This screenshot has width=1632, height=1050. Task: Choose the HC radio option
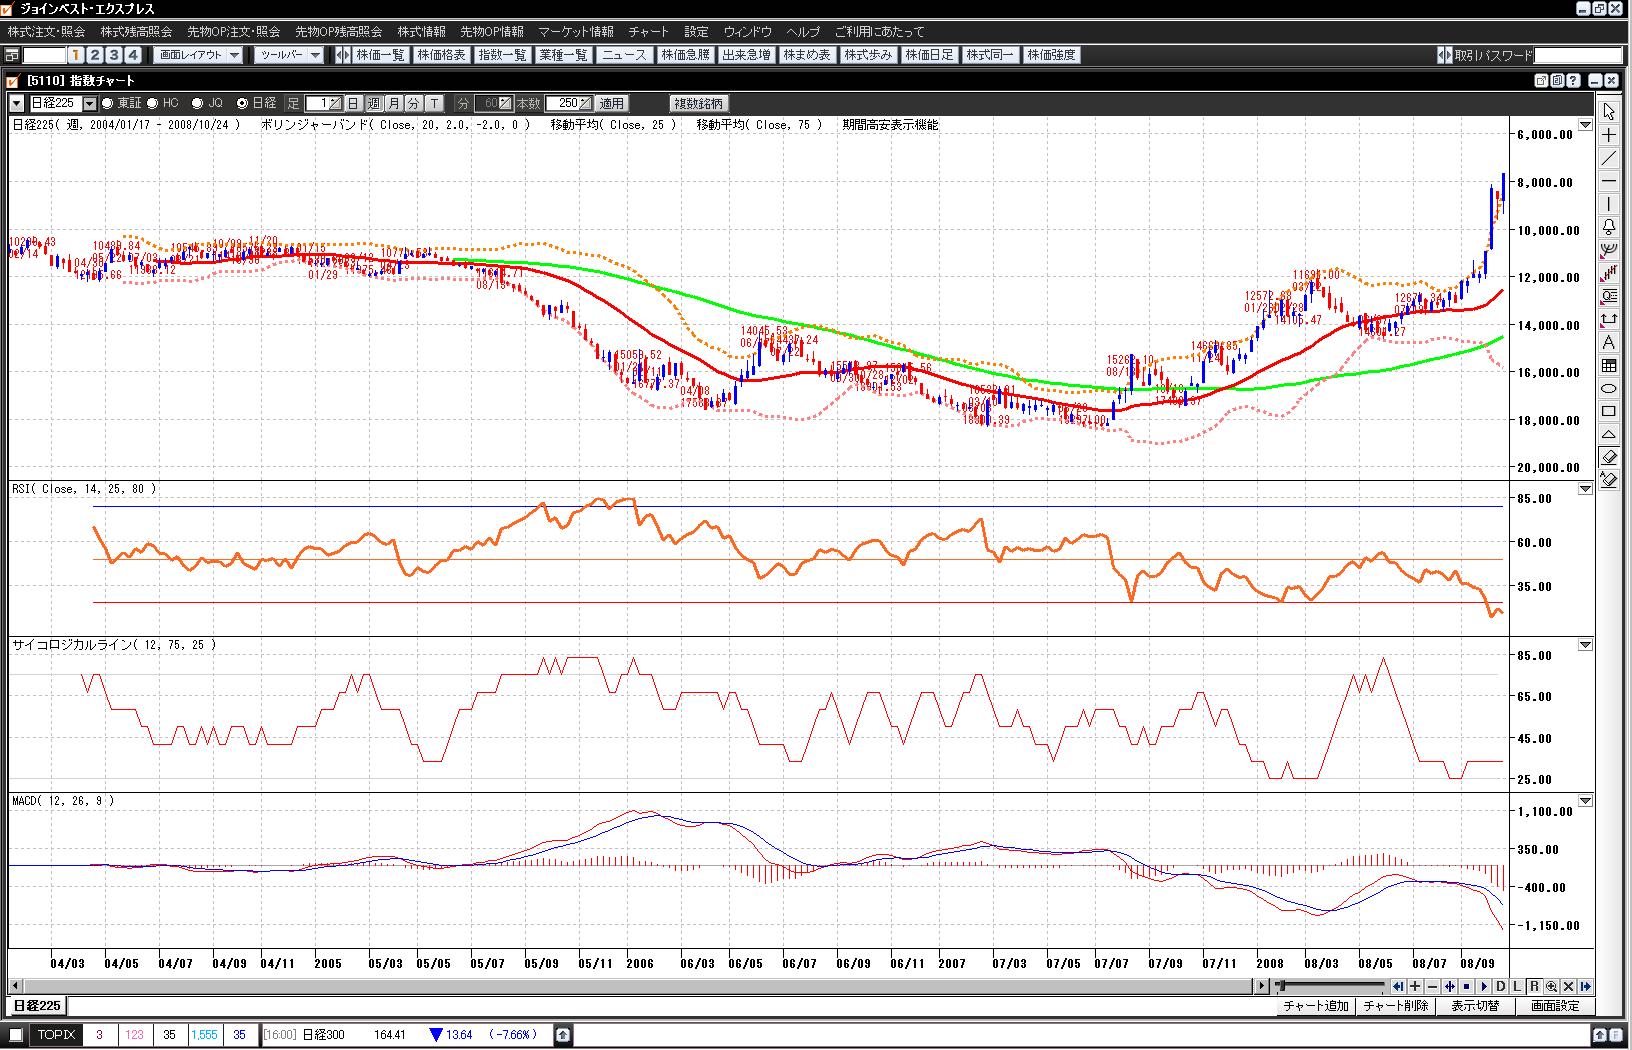coord(153,103)
